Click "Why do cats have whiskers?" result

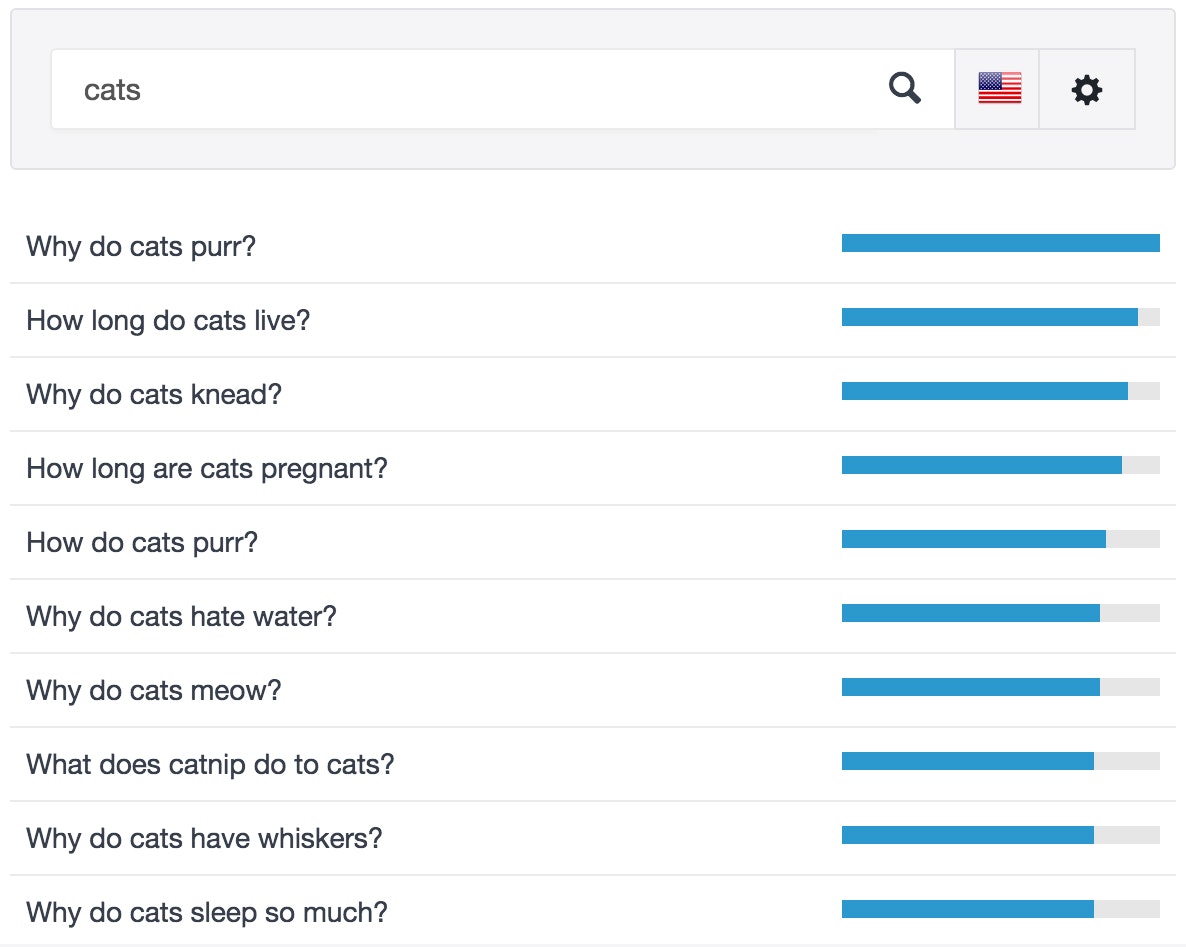coord(204,838)
